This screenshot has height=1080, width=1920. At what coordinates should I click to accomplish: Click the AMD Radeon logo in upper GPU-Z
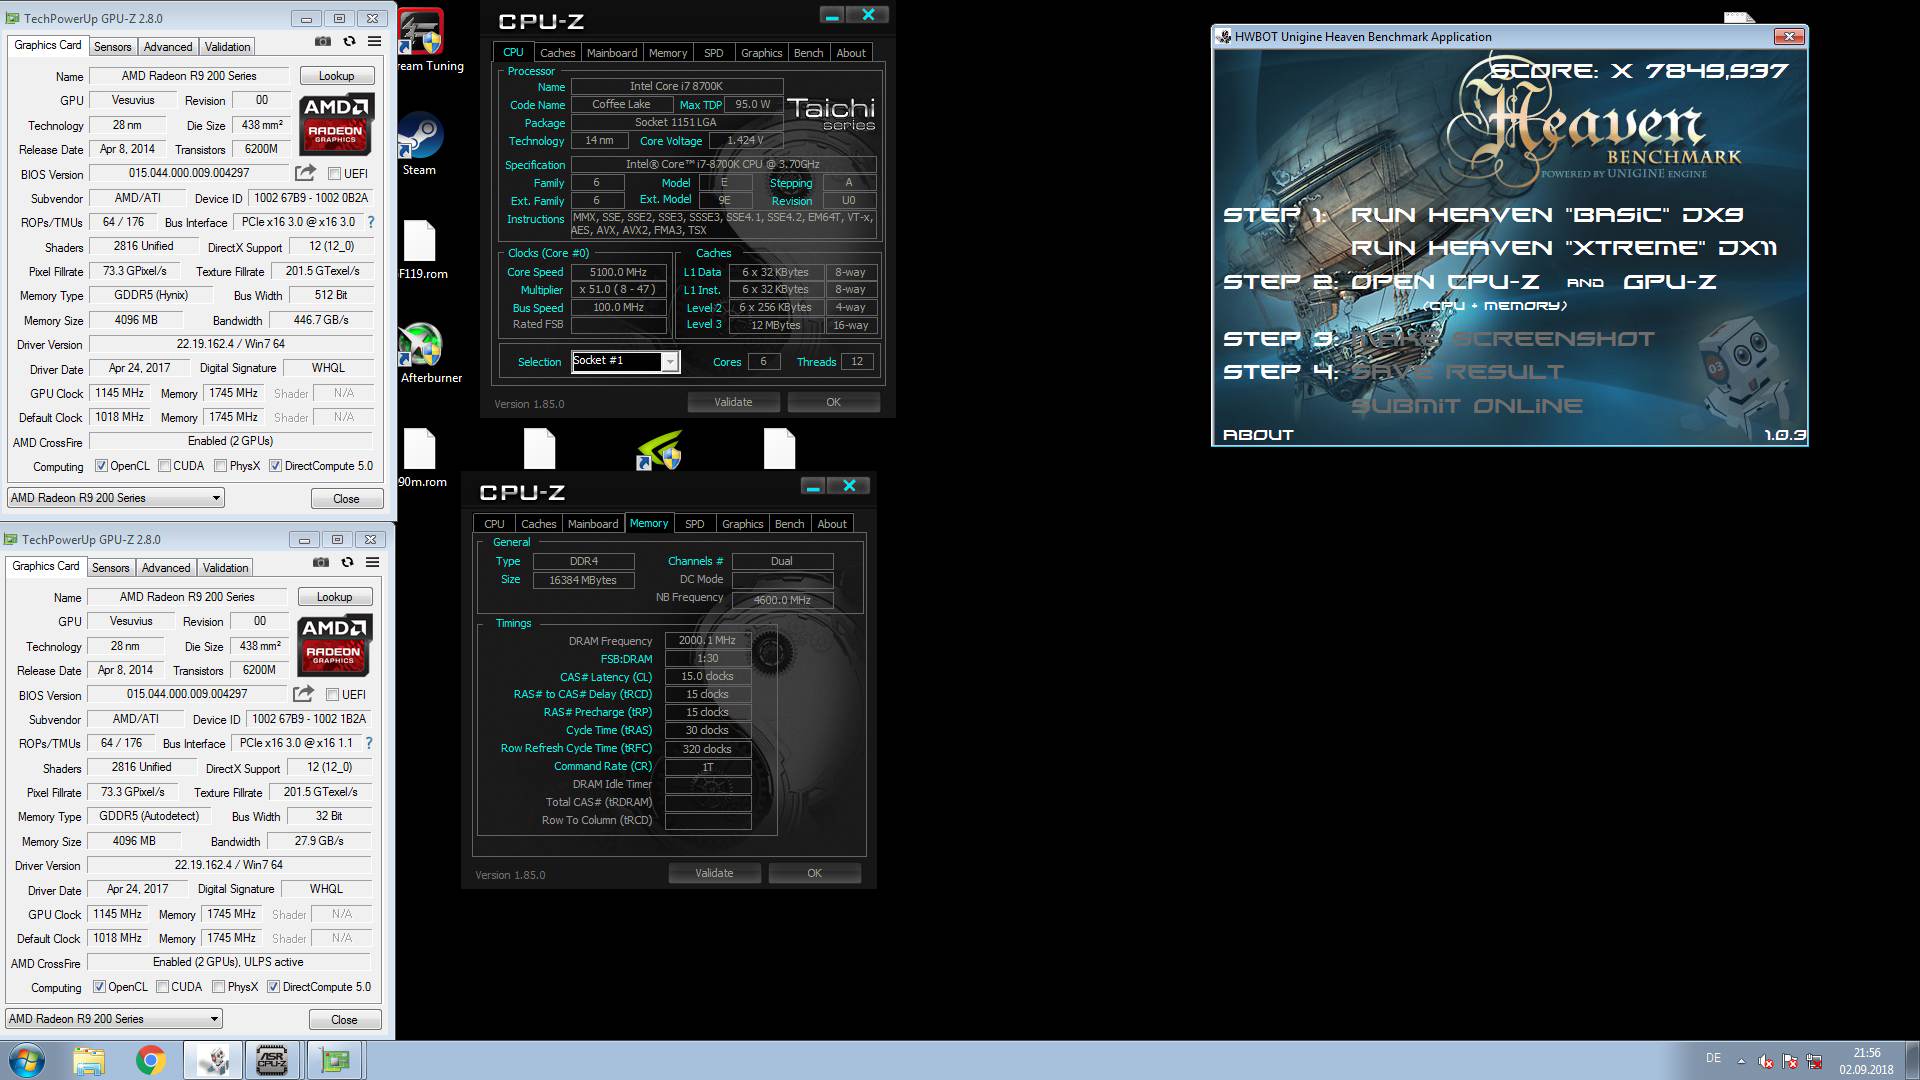[x=336, y=125]
